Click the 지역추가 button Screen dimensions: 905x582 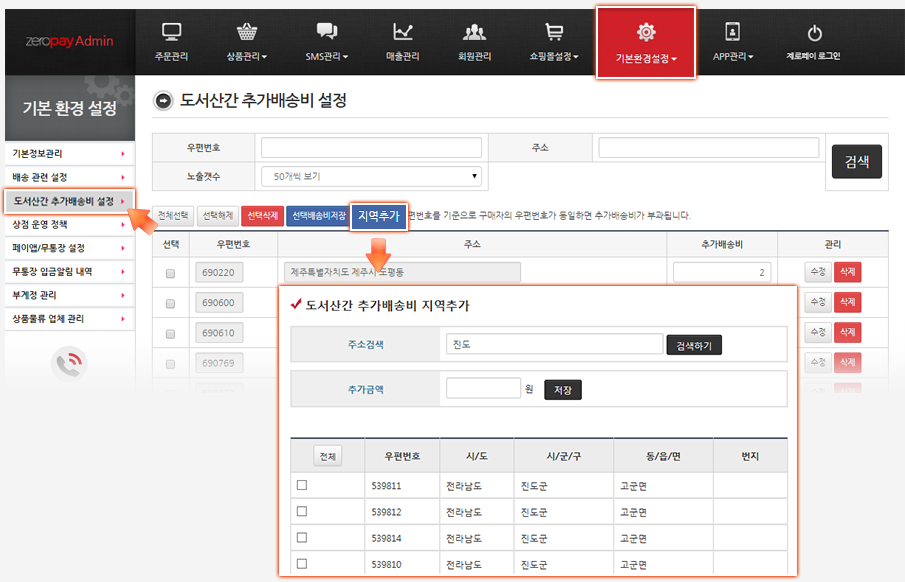pos(379,216)
